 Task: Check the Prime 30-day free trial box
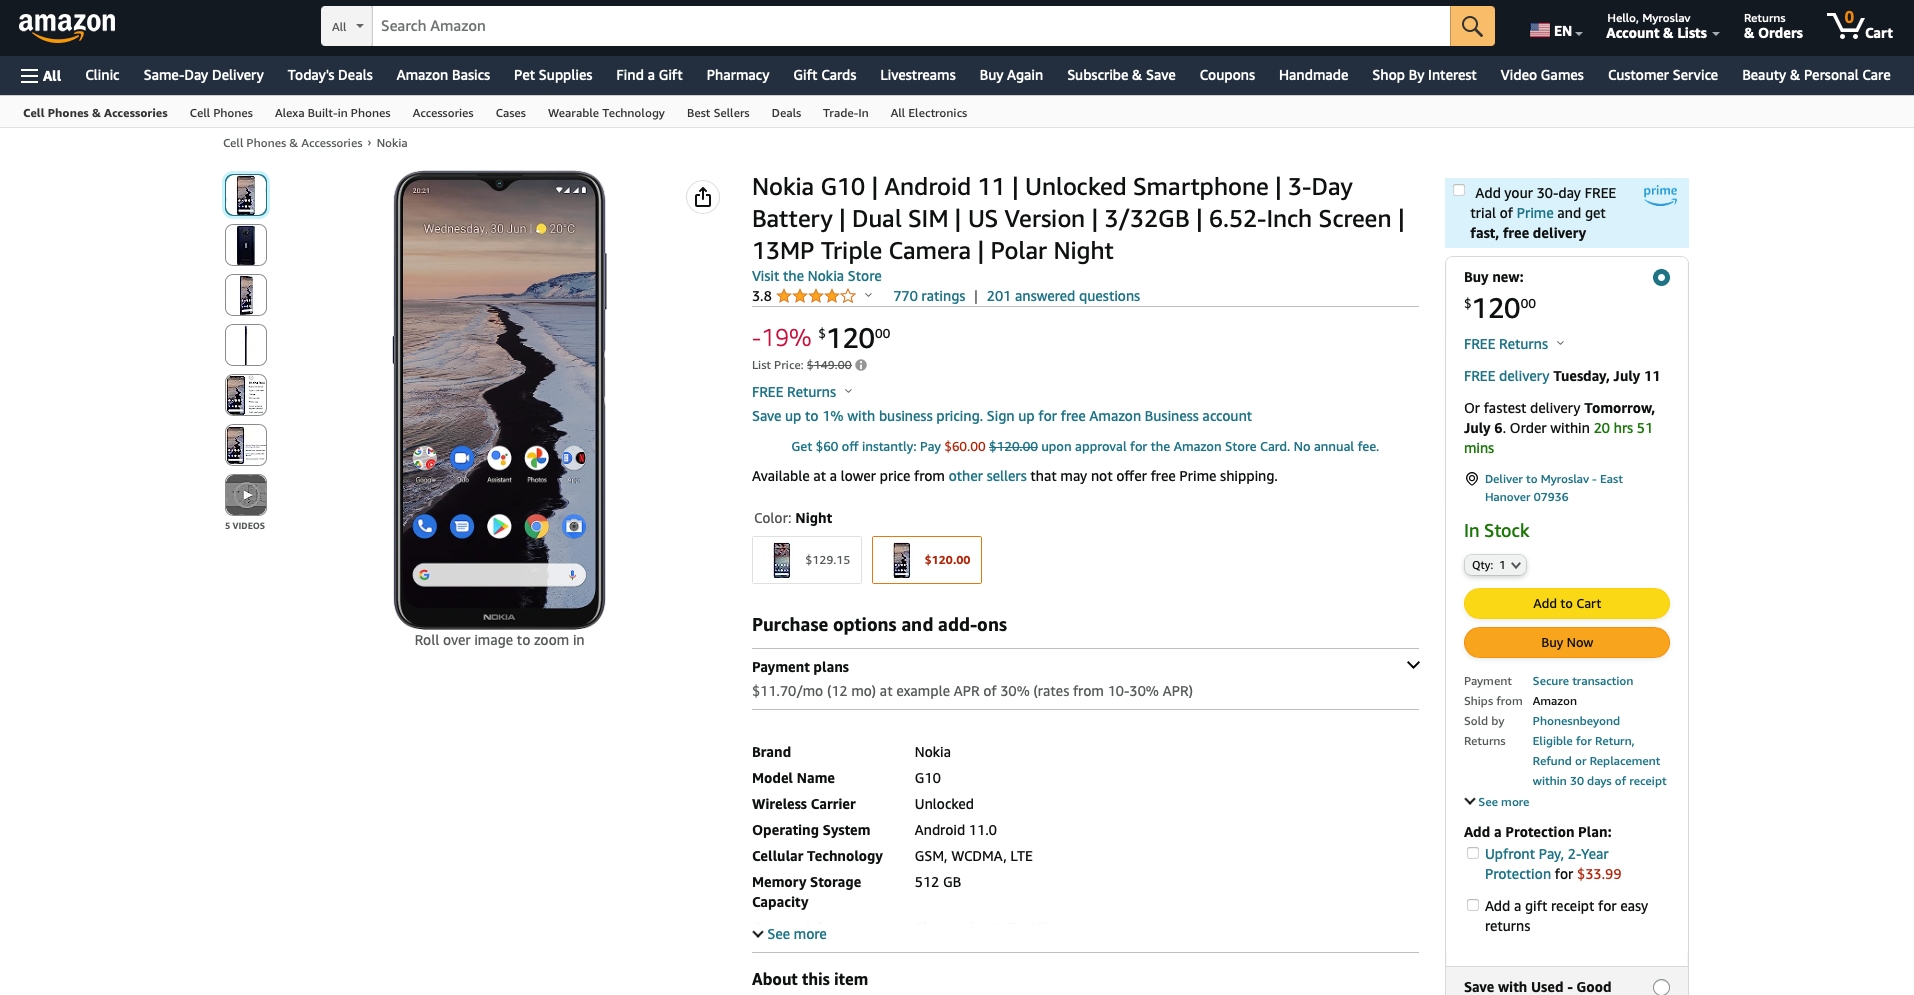point(1459,191)
